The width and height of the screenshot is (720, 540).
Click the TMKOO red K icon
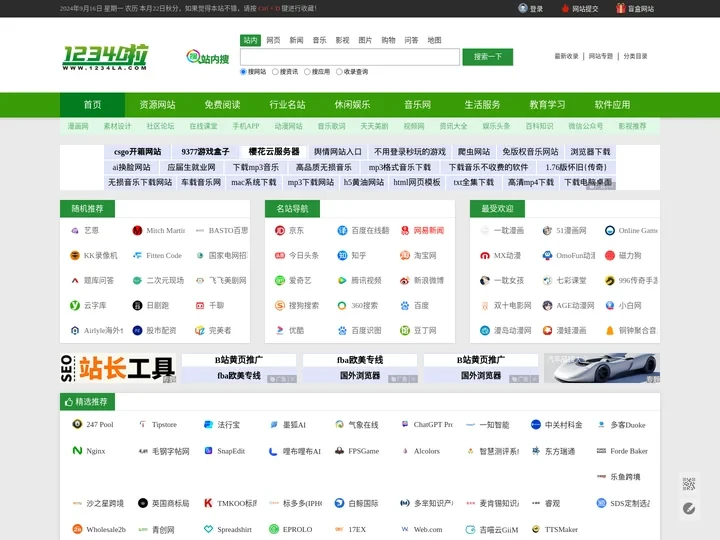[208, 503]
